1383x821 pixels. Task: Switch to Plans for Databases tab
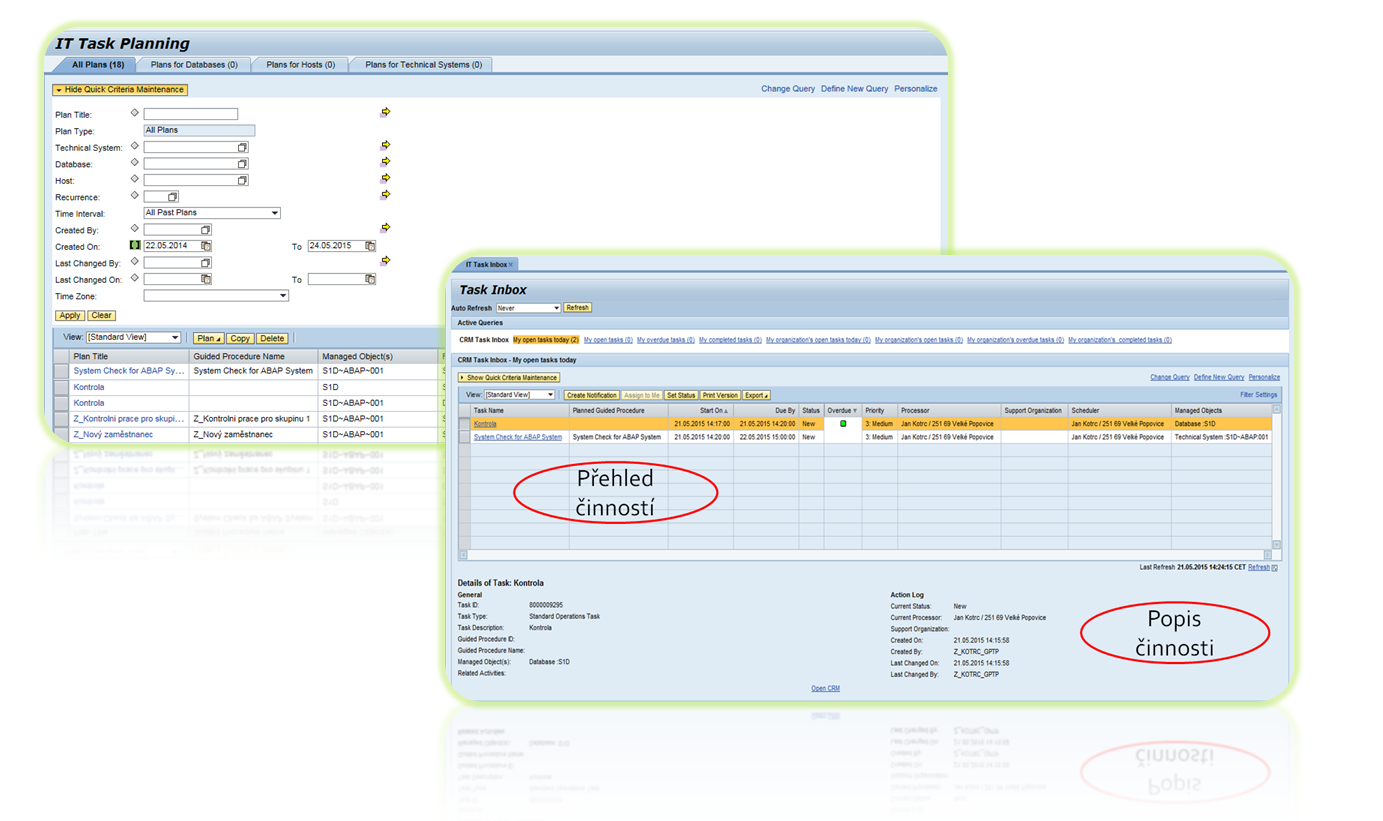coord(194,65)
